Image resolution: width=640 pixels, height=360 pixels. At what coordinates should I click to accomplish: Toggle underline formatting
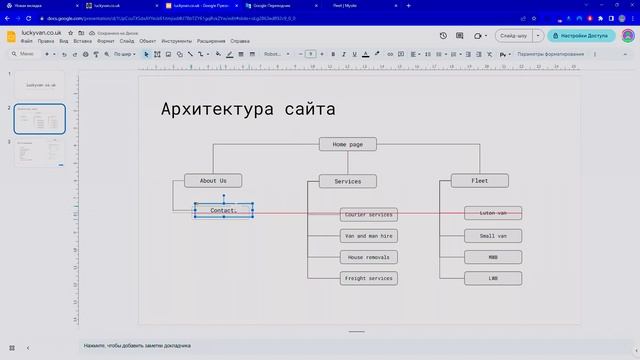tap(354, 54)
